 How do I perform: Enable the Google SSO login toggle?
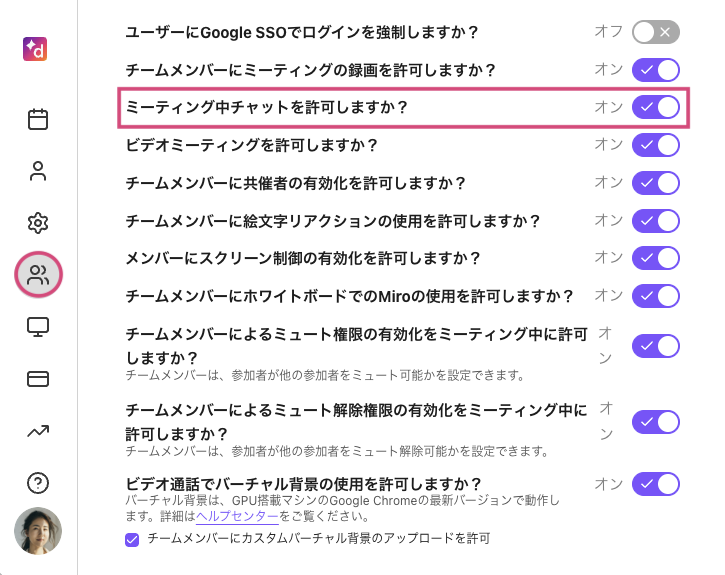click(x=656, y=32)
